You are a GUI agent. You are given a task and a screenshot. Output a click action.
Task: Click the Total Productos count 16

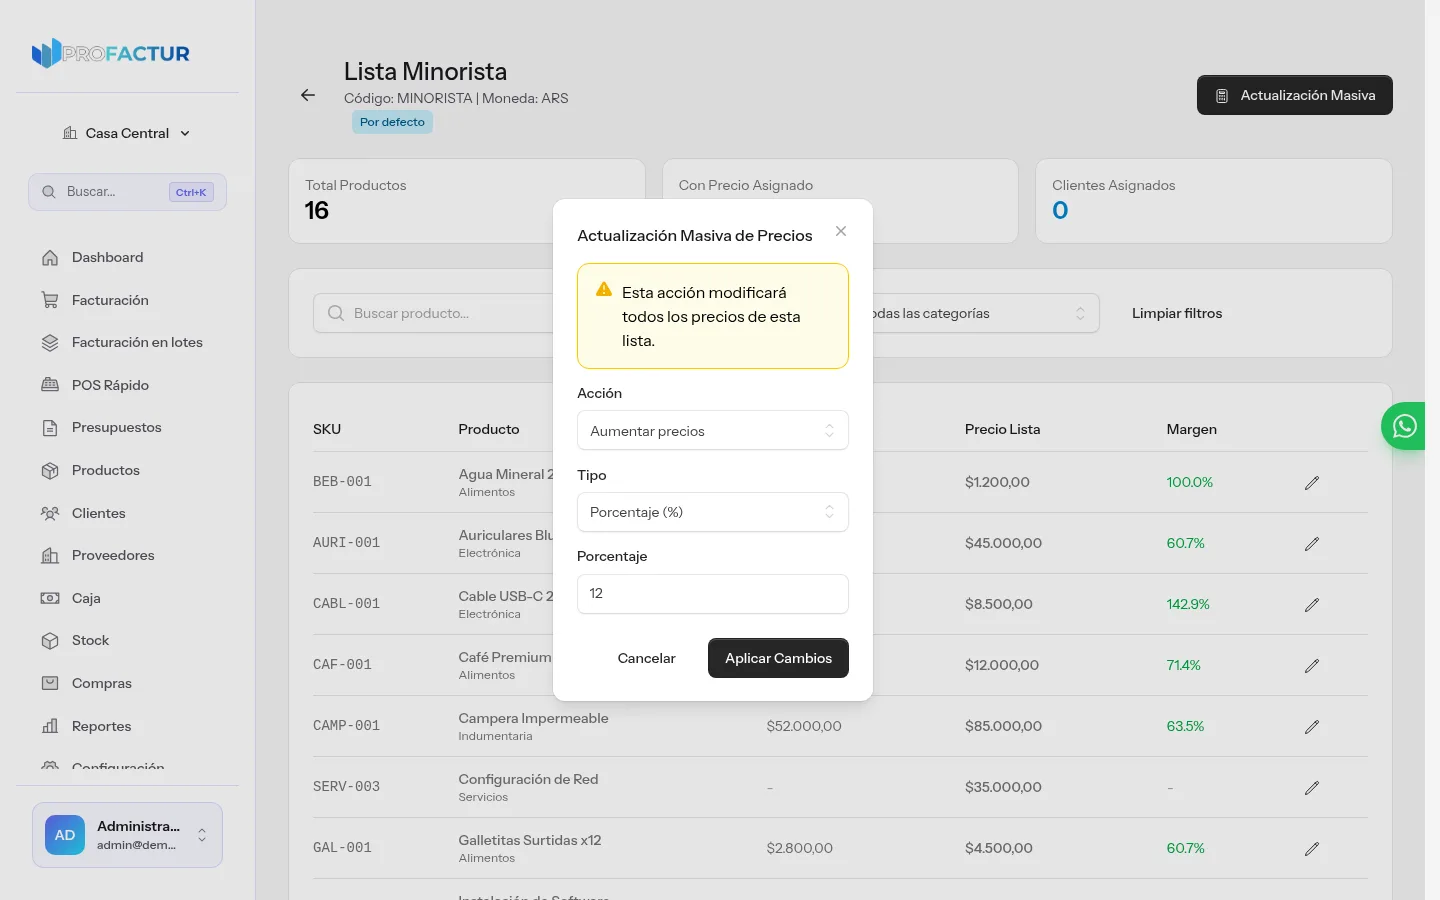317,210
